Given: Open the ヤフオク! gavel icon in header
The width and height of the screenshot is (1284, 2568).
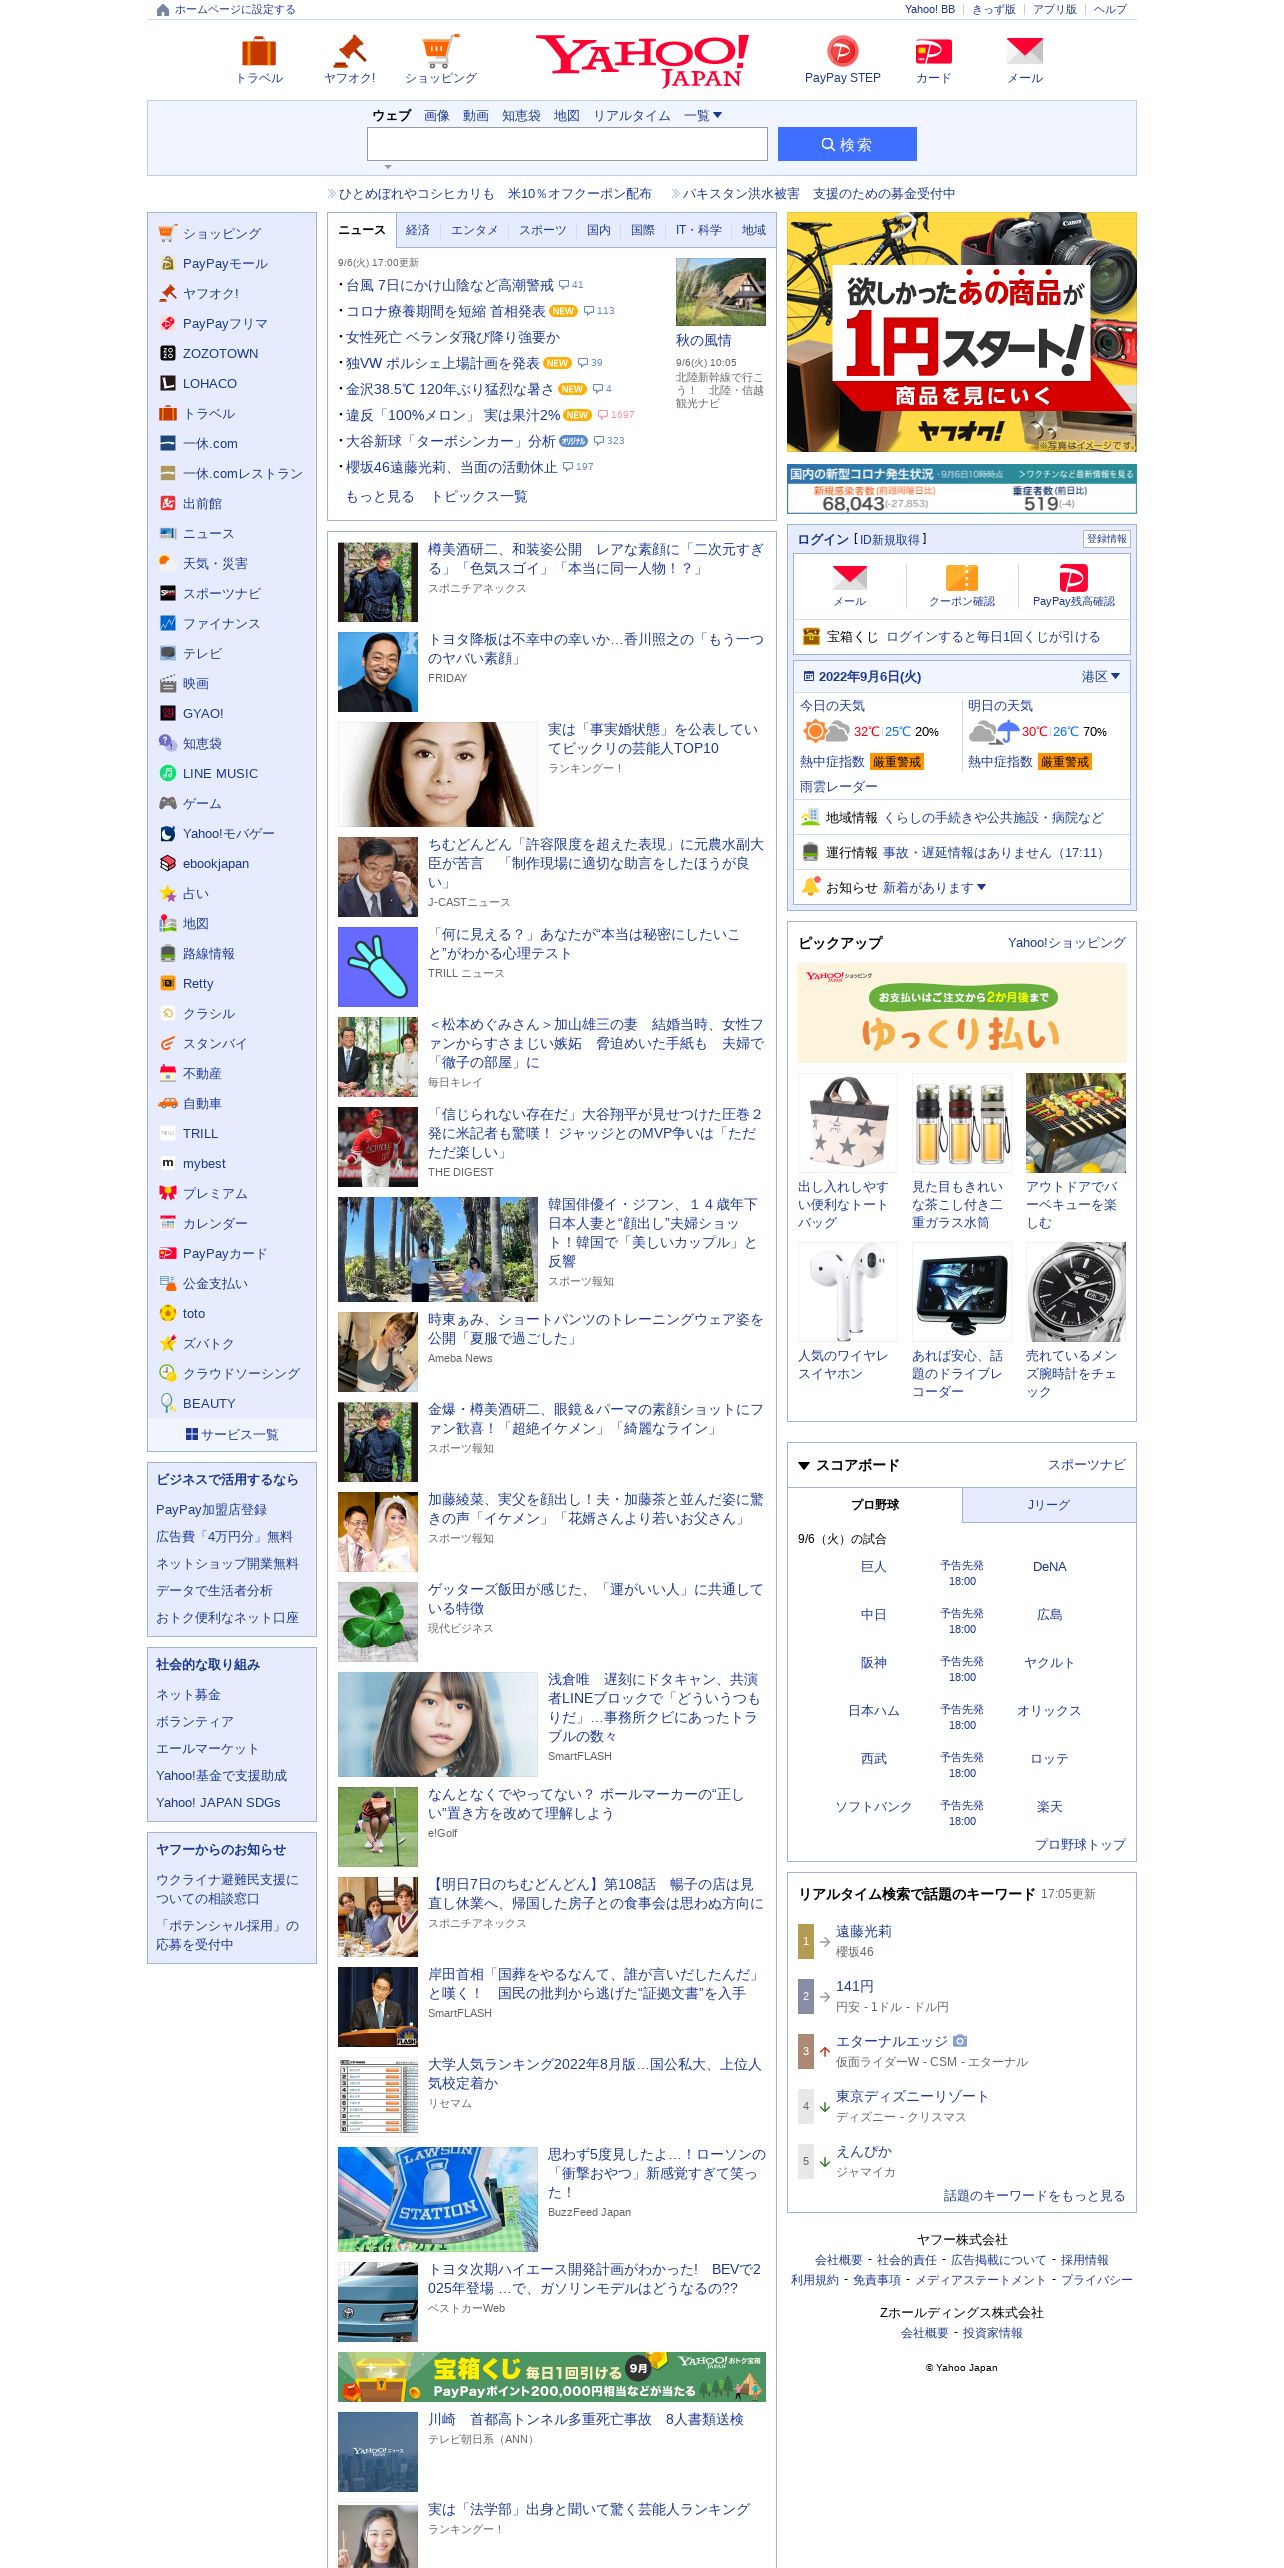Looking at the screenshot, I should point(350,51).
